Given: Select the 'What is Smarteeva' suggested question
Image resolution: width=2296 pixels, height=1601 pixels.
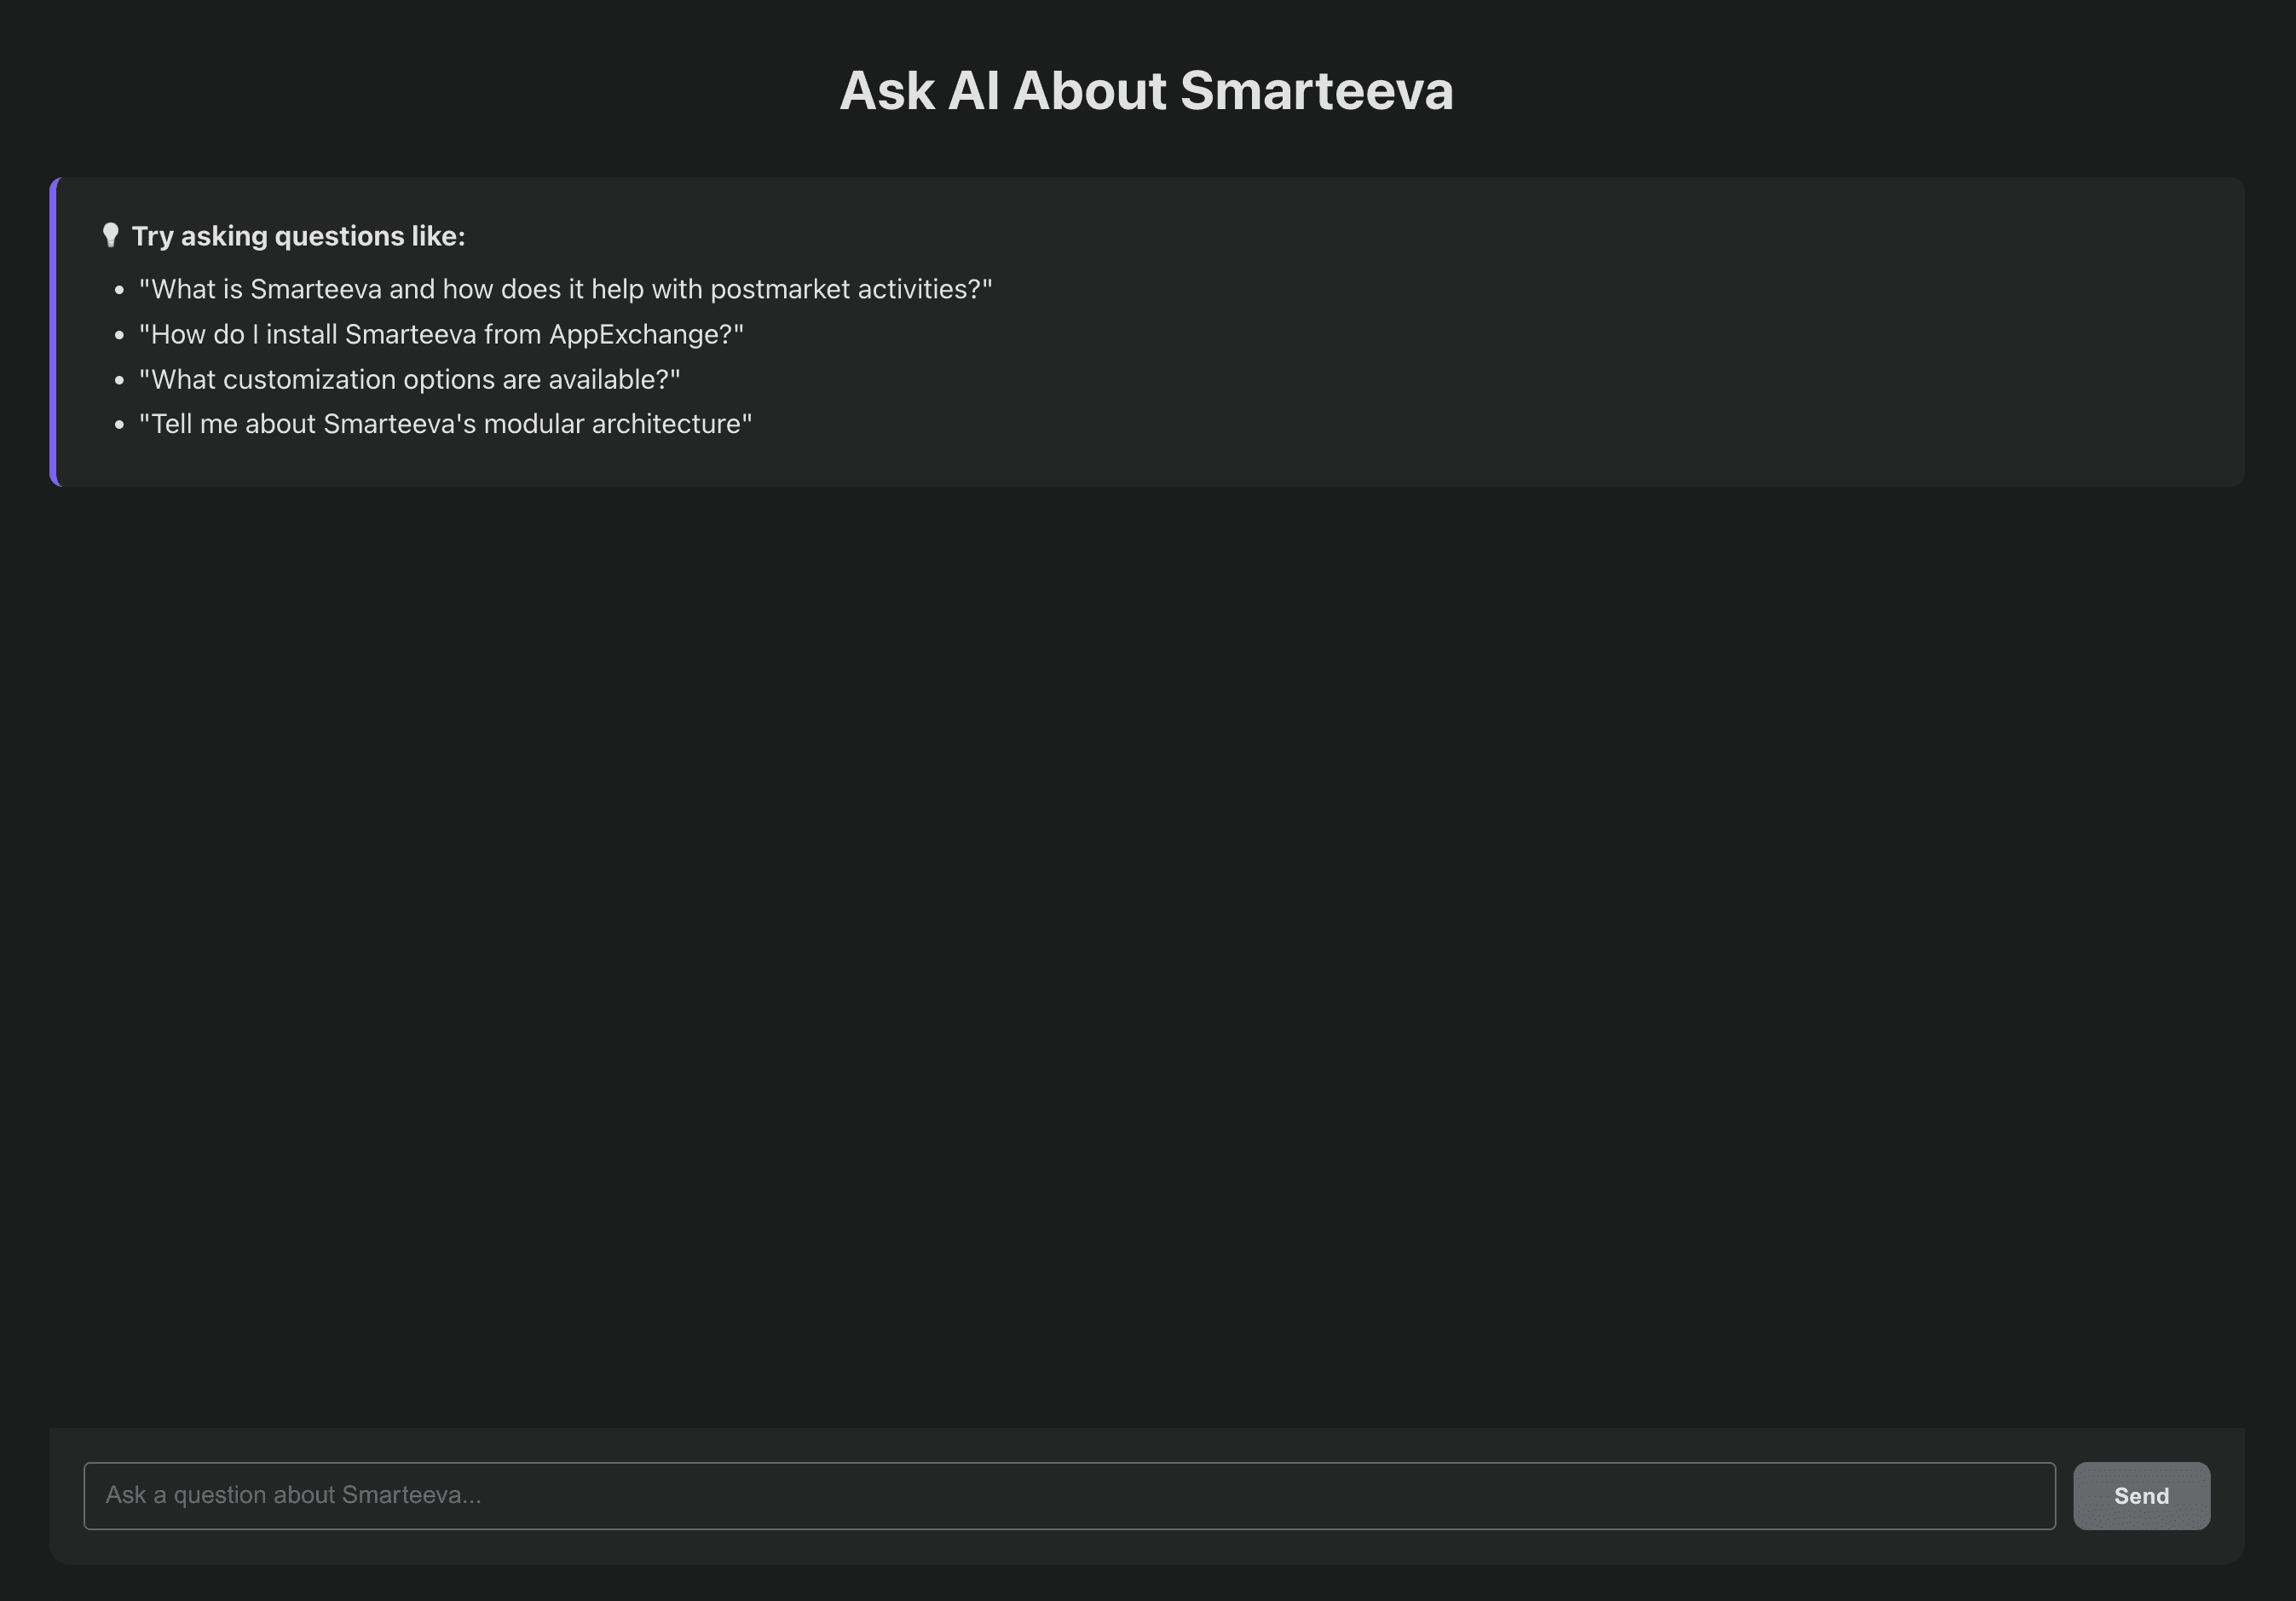Looking at the screenshot, I should (565, 289).
